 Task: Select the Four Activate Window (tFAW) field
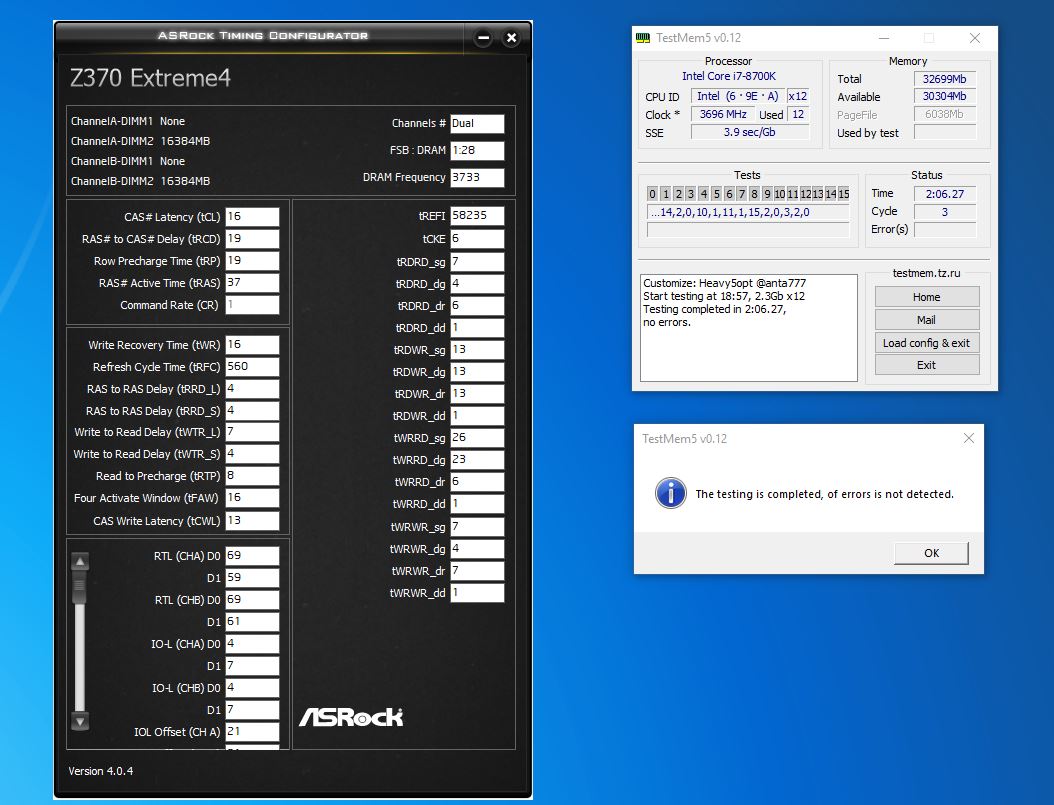pos(252,498)
